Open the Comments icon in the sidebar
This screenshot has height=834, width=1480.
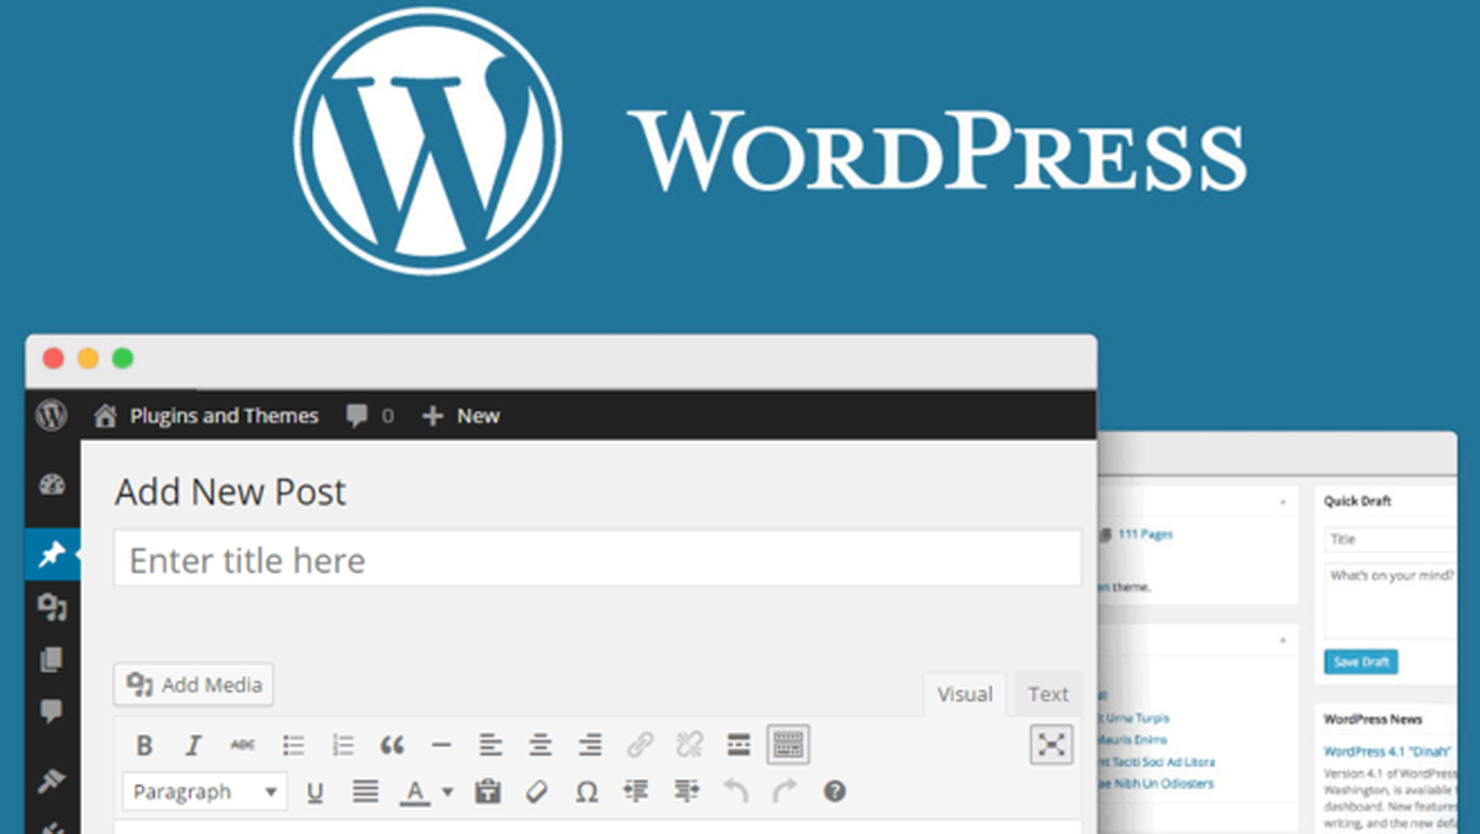tap(52, 711)
